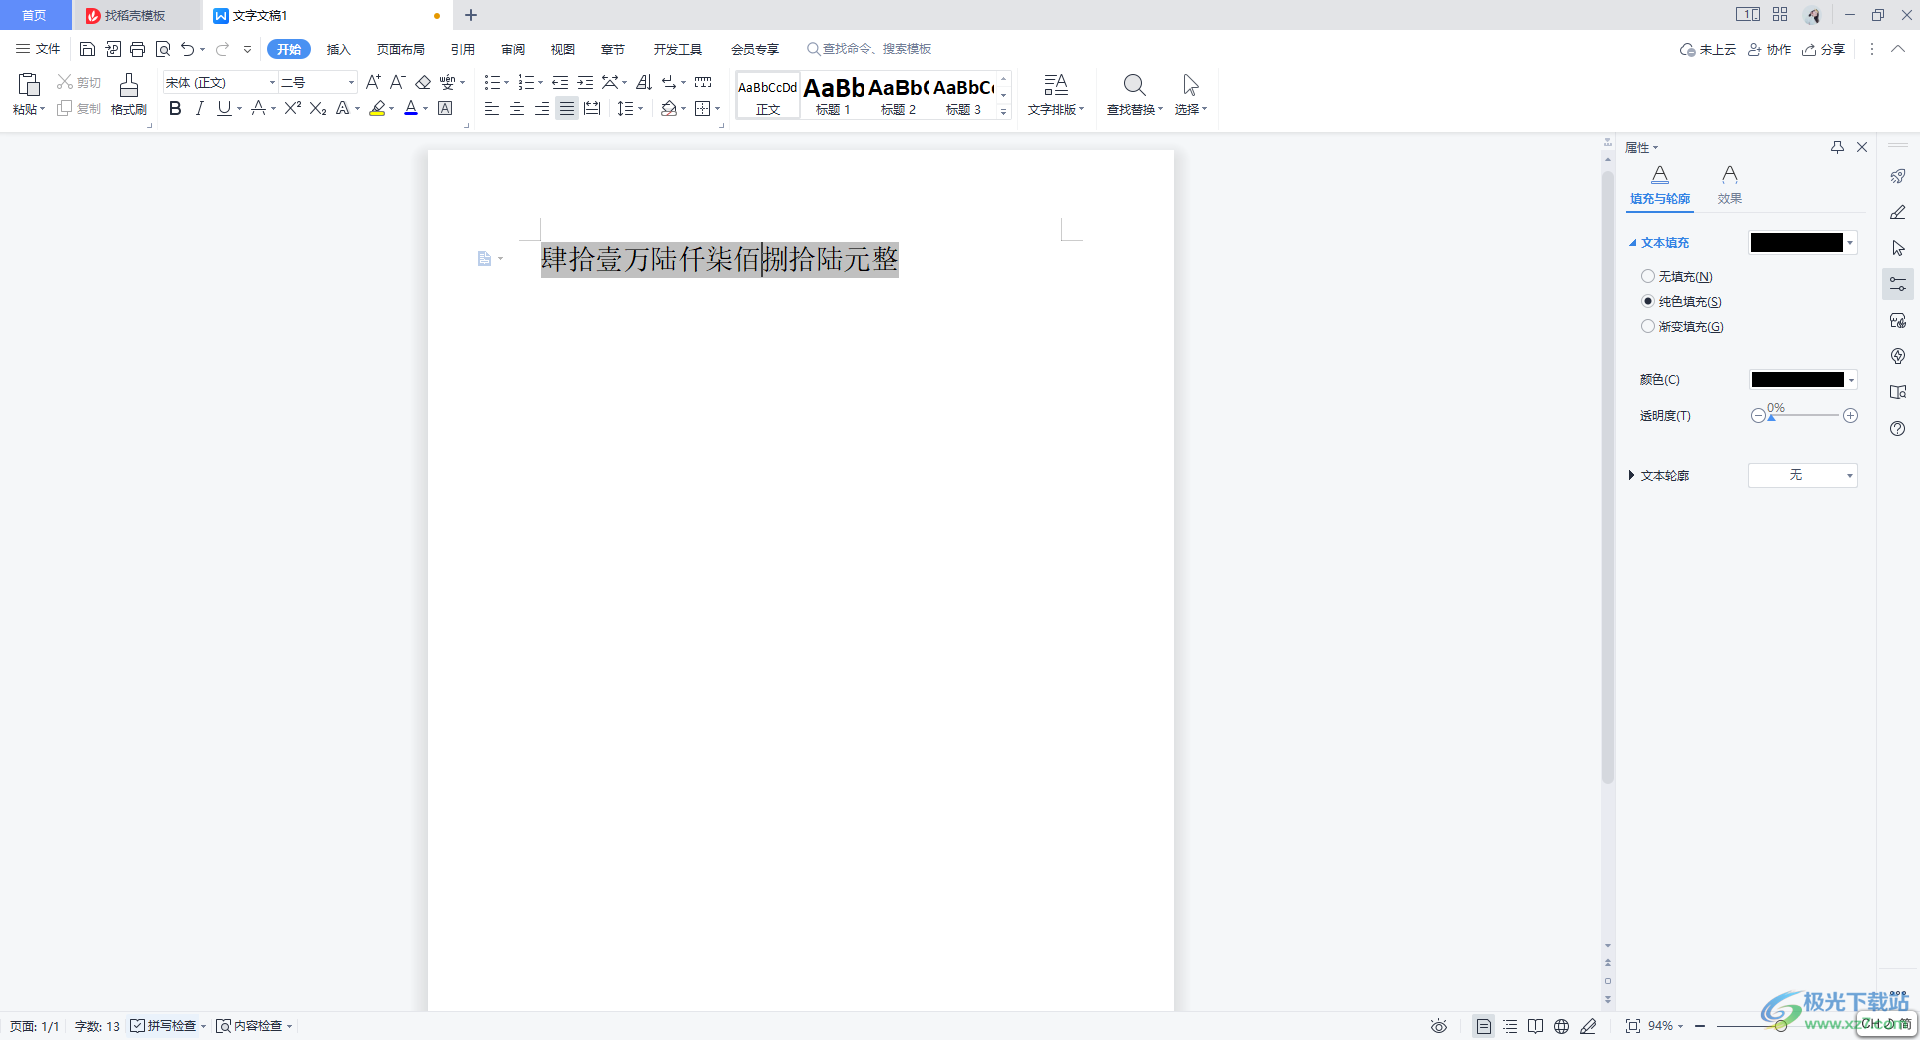1920x1040 pixels.
Task: Switch to the Effects tab in properties
Action: coord(1730,185)
